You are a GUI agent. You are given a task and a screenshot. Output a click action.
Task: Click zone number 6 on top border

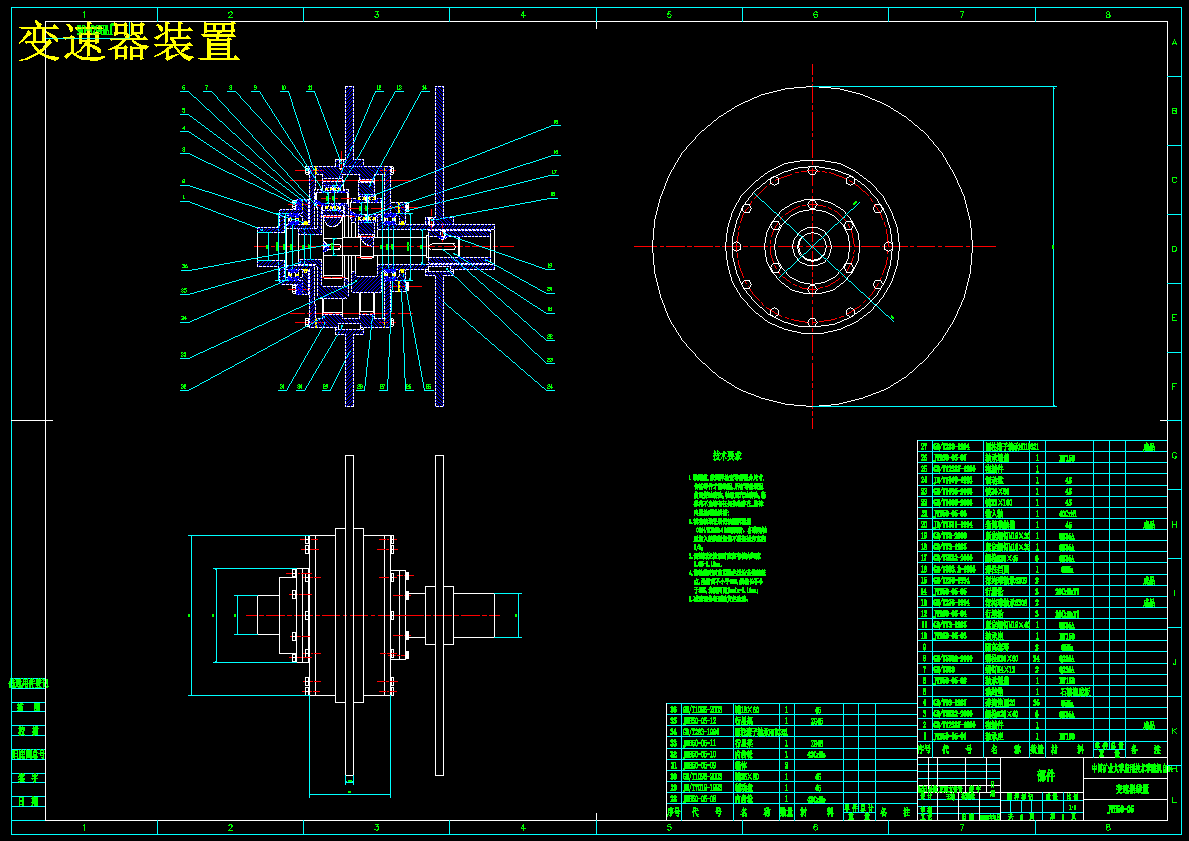(815, 14)
